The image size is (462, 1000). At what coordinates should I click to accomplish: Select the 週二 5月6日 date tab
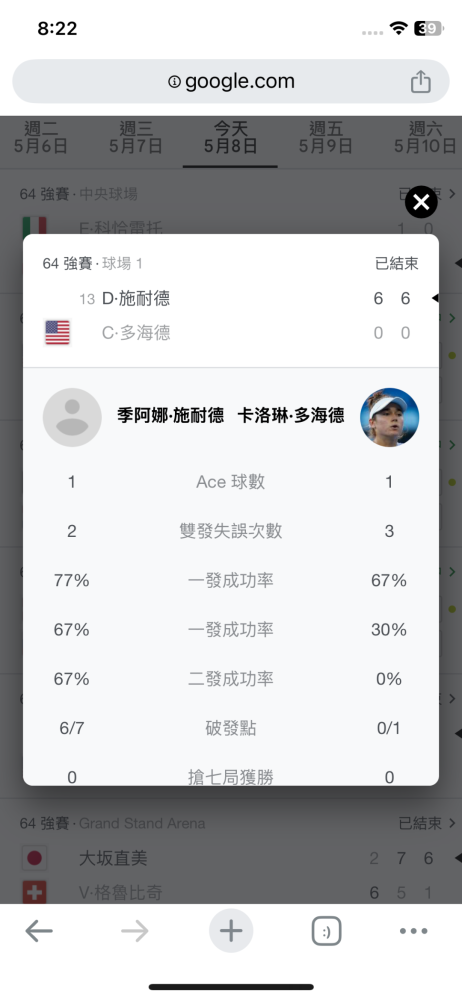point(41,138)
